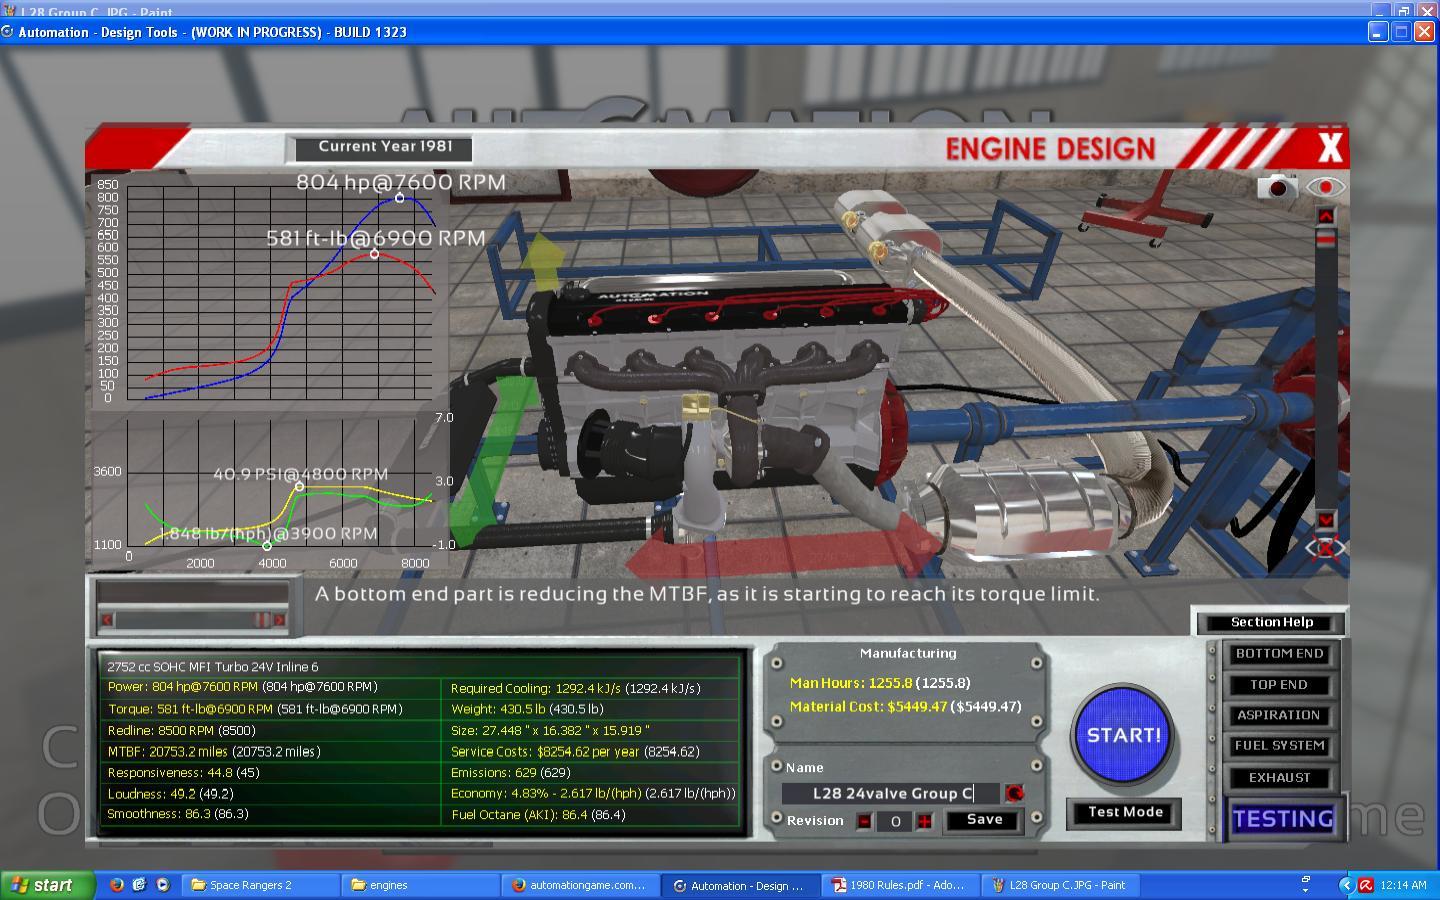
Task: Launch Internet Explorer from quick launch
Action: coord(139,885)
